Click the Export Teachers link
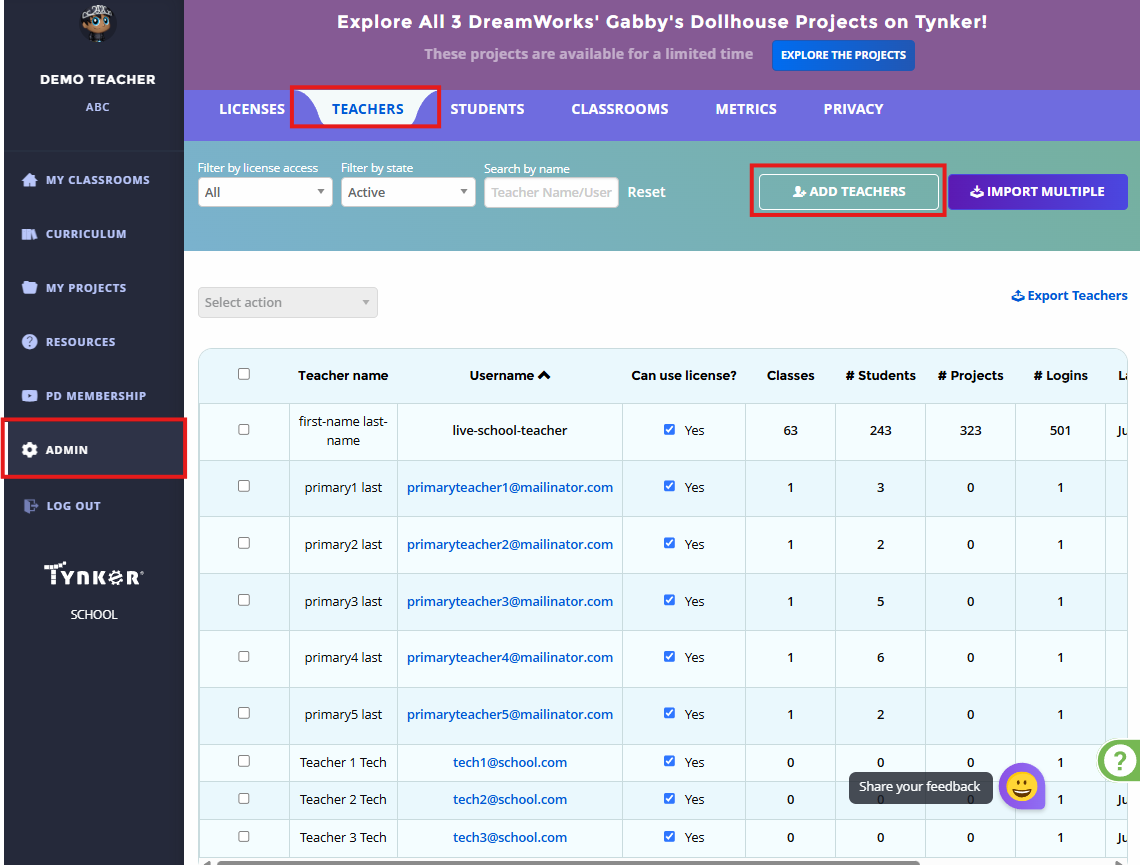Viewport: 1140px width, 865px height. click(1069, 296)
